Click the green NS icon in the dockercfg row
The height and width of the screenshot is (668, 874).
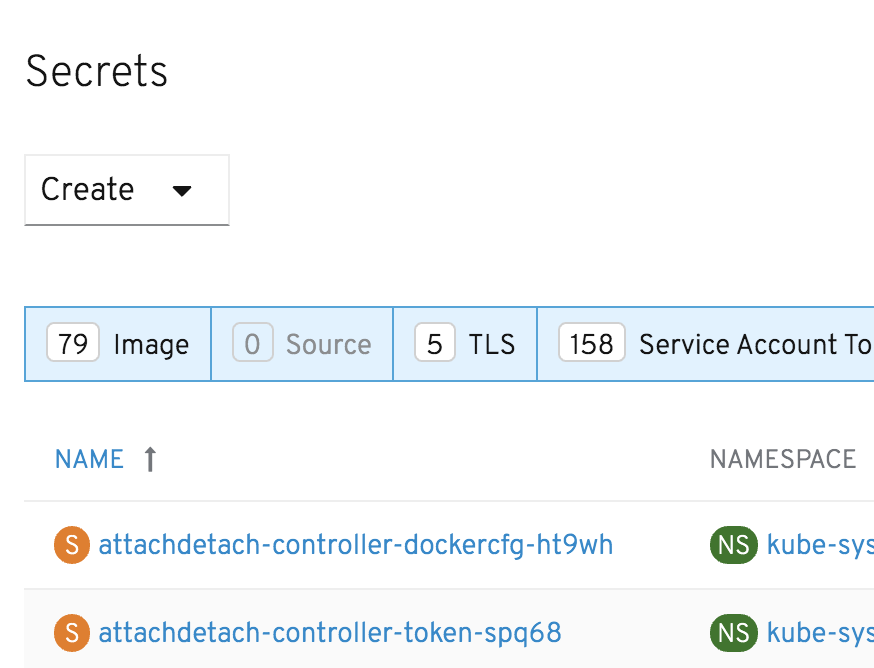733,545
